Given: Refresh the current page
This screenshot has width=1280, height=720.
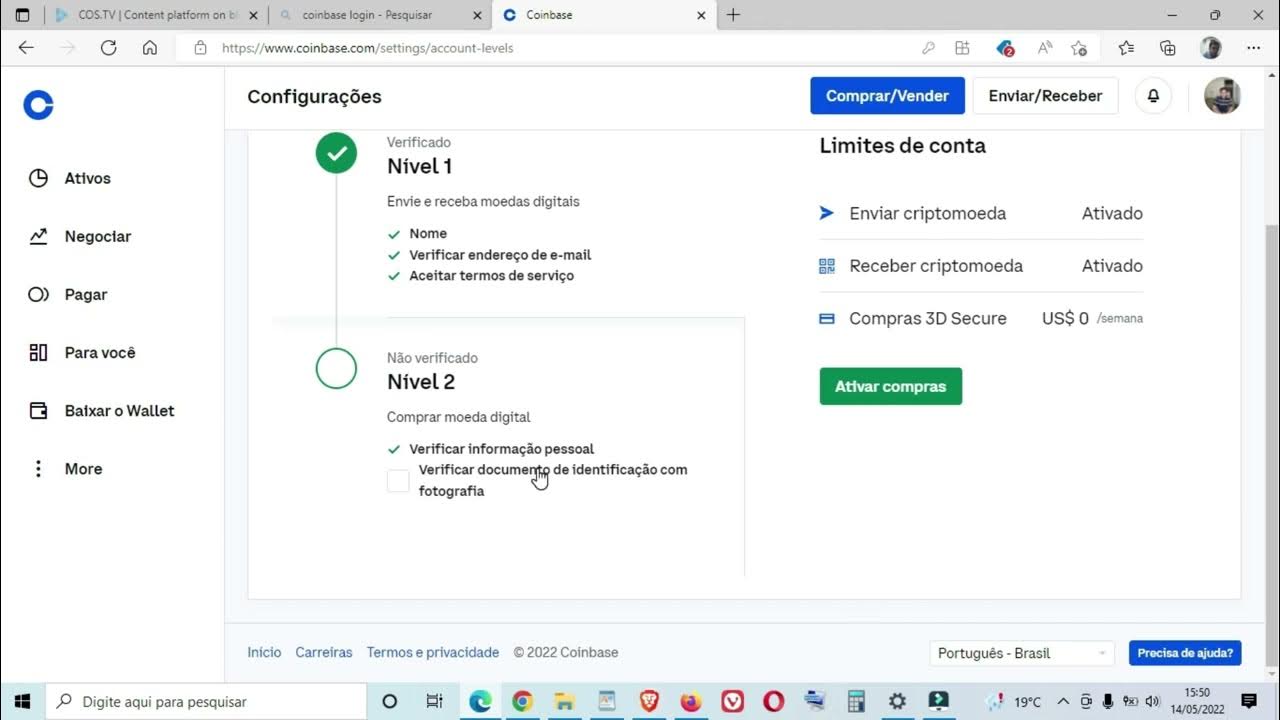Looking at the screenshot, I should tap(109, 47).
